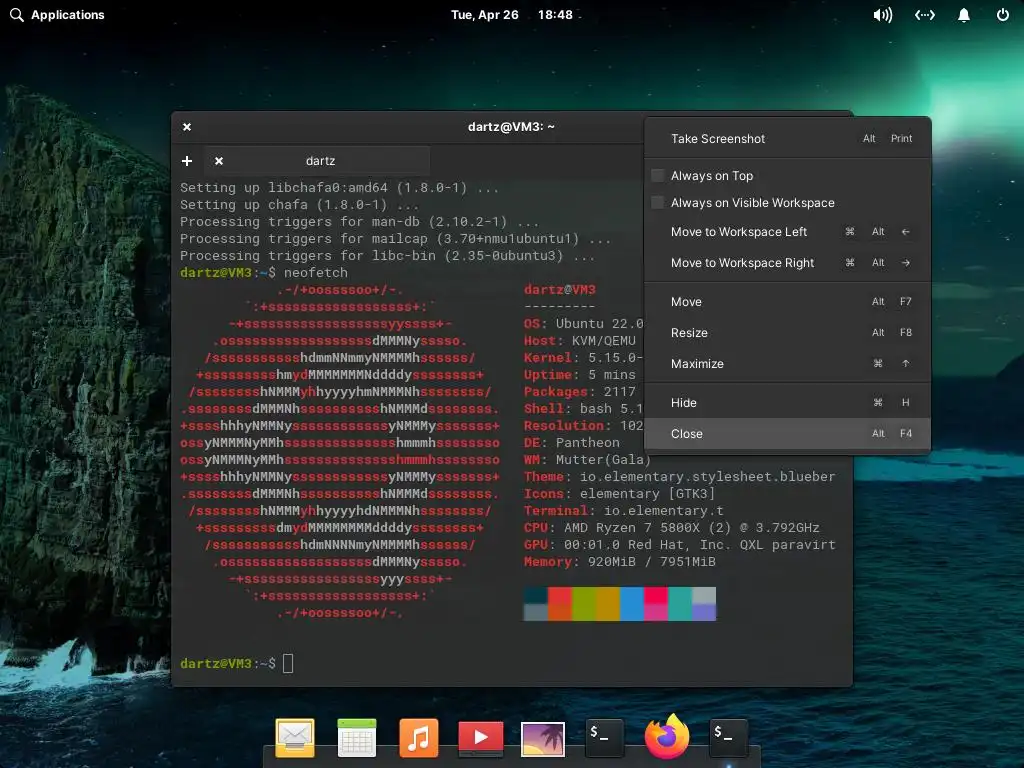Click the Uptime: 5 mins line
This screenshot has width=1024, height=768.
click(579, 375)
